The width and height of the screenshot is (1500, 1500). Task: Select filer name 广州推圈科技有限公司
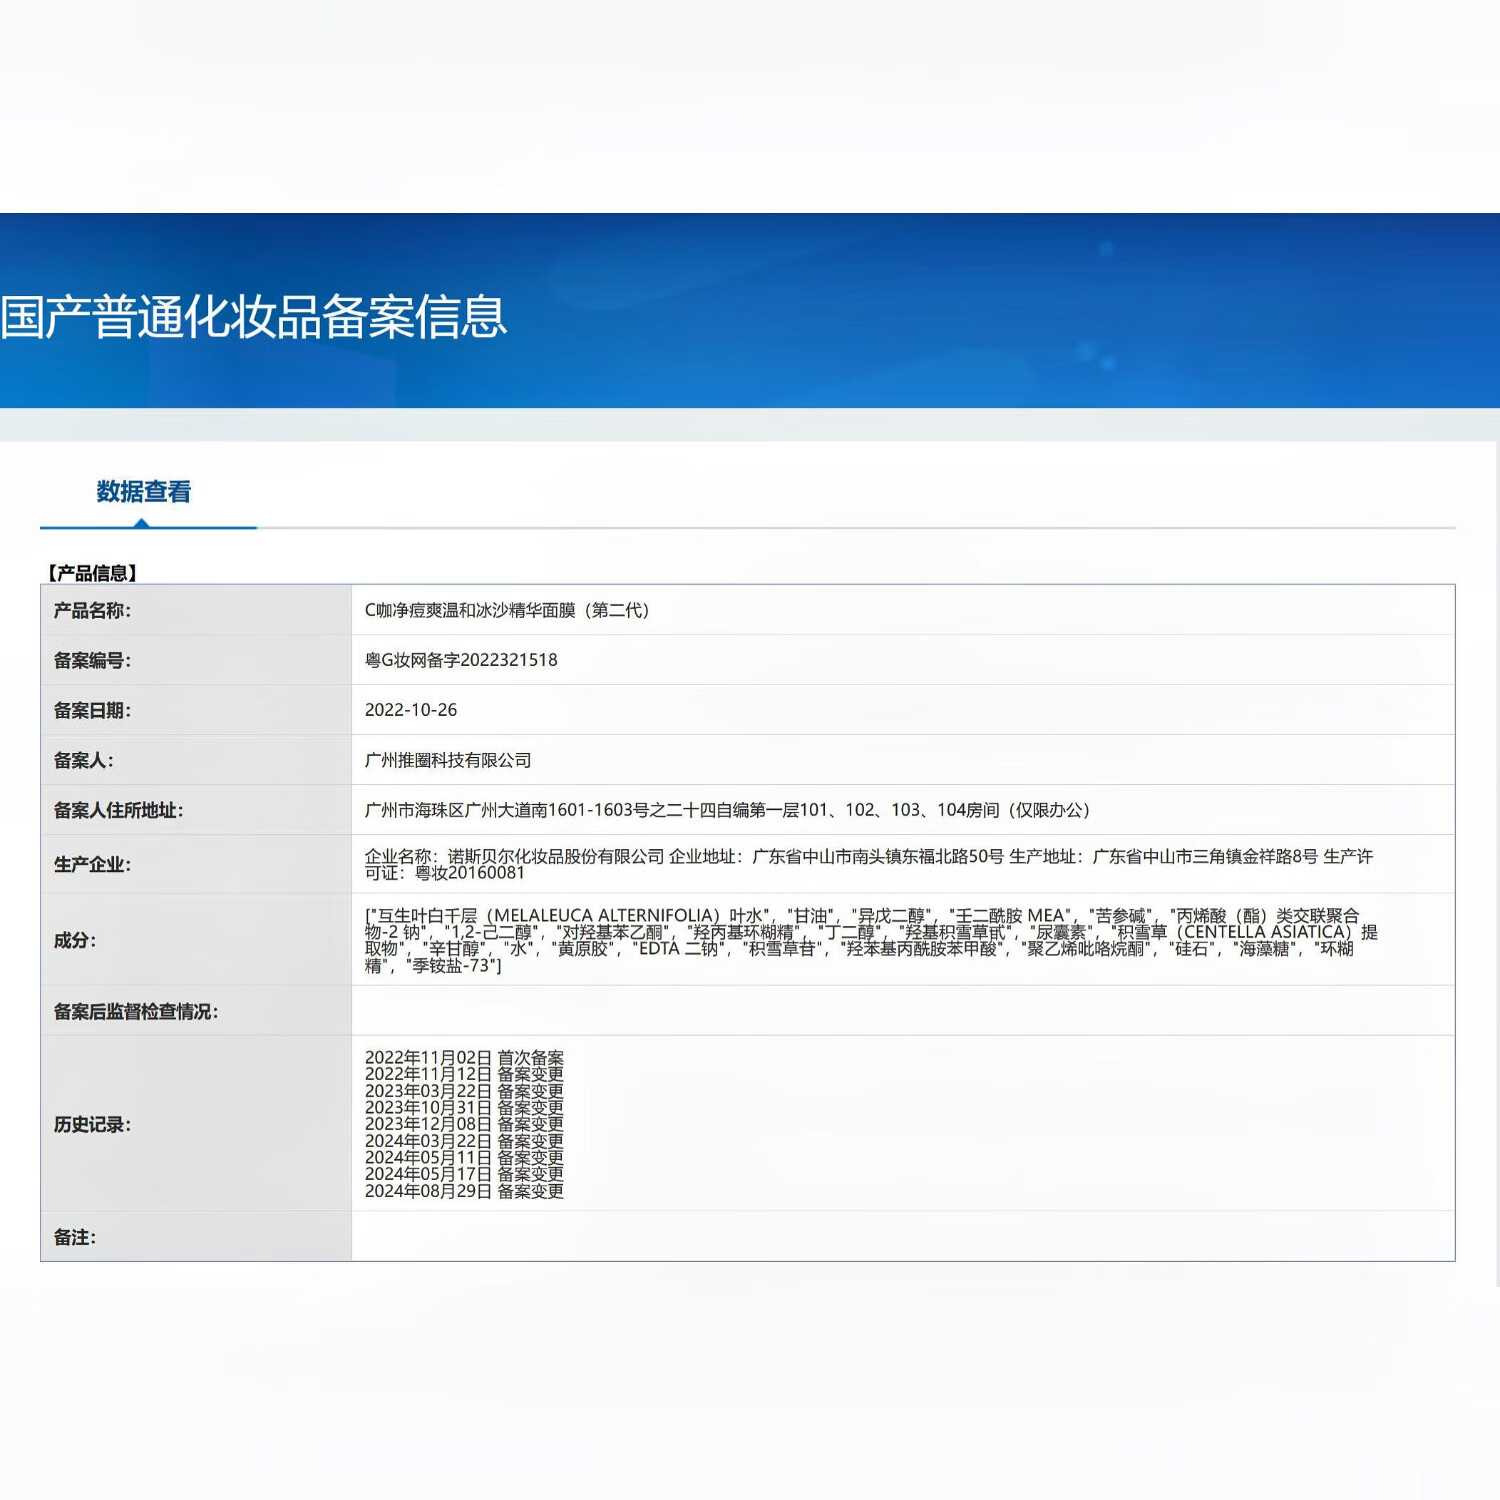tap(450, 760)
